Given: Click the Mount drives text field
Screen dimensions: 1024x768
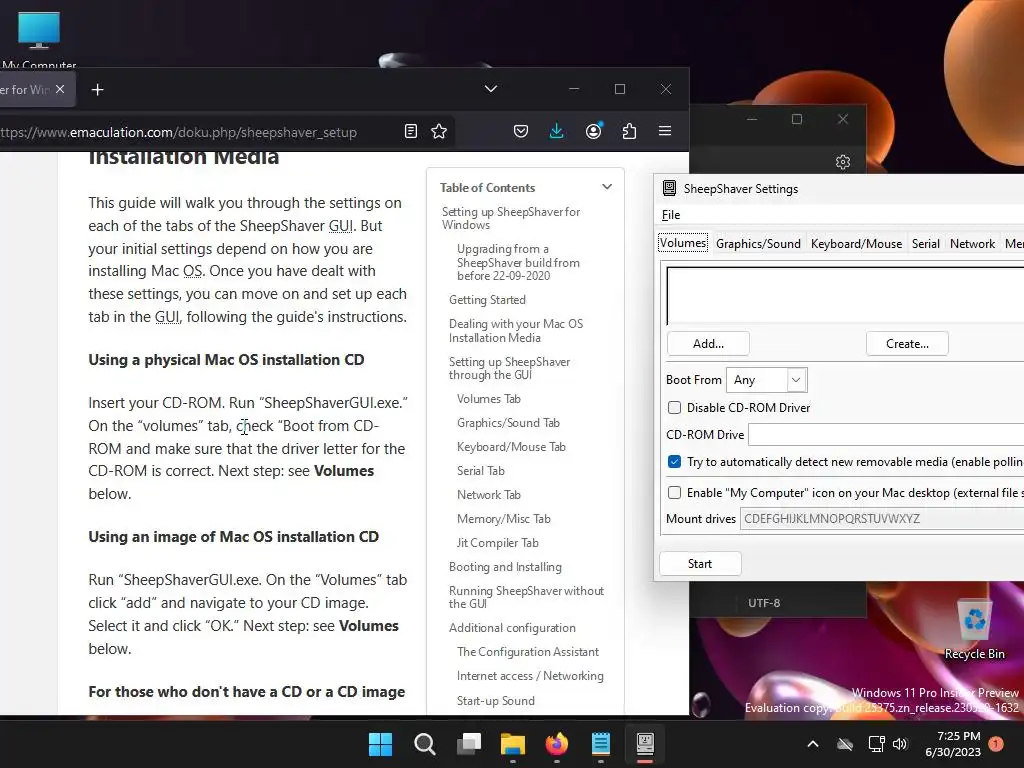Looking at the screenshot, I should [x=882, y=519].
